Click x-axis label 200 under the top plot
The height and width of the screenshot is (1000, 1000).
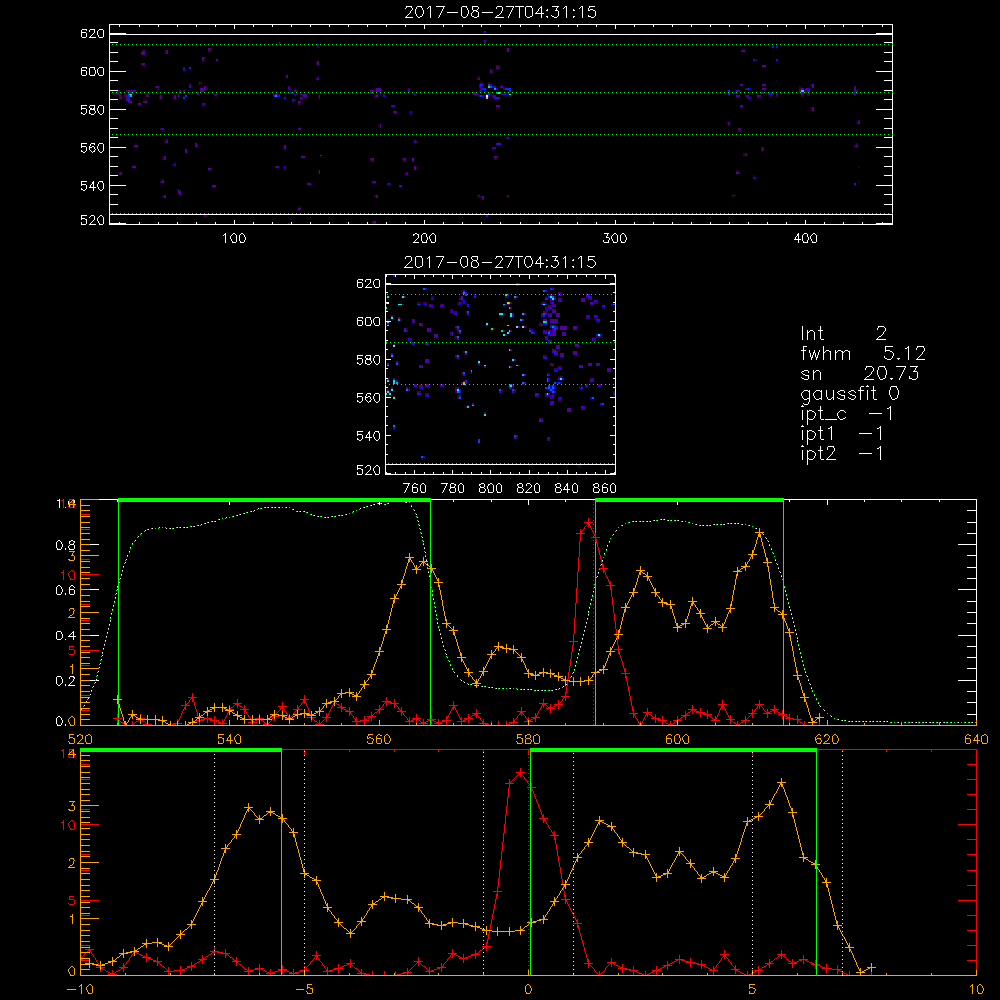424,239
